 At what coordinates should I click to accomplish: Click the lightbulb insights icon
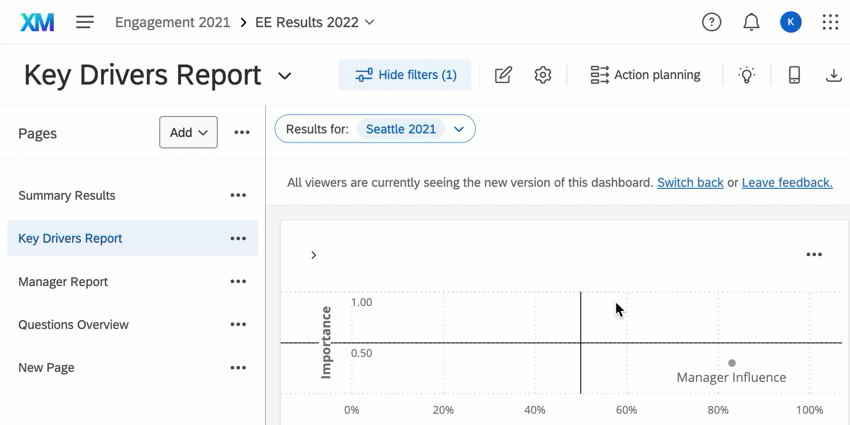747,75
